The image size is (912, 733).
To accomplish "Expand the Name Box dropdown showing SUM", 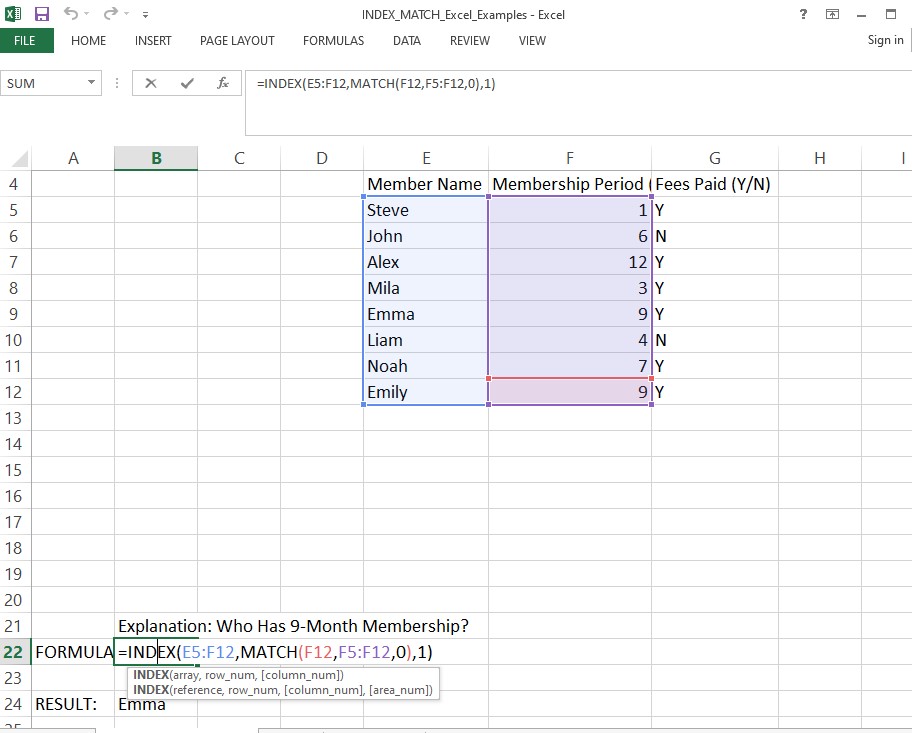I will click(x=92, y=84).
